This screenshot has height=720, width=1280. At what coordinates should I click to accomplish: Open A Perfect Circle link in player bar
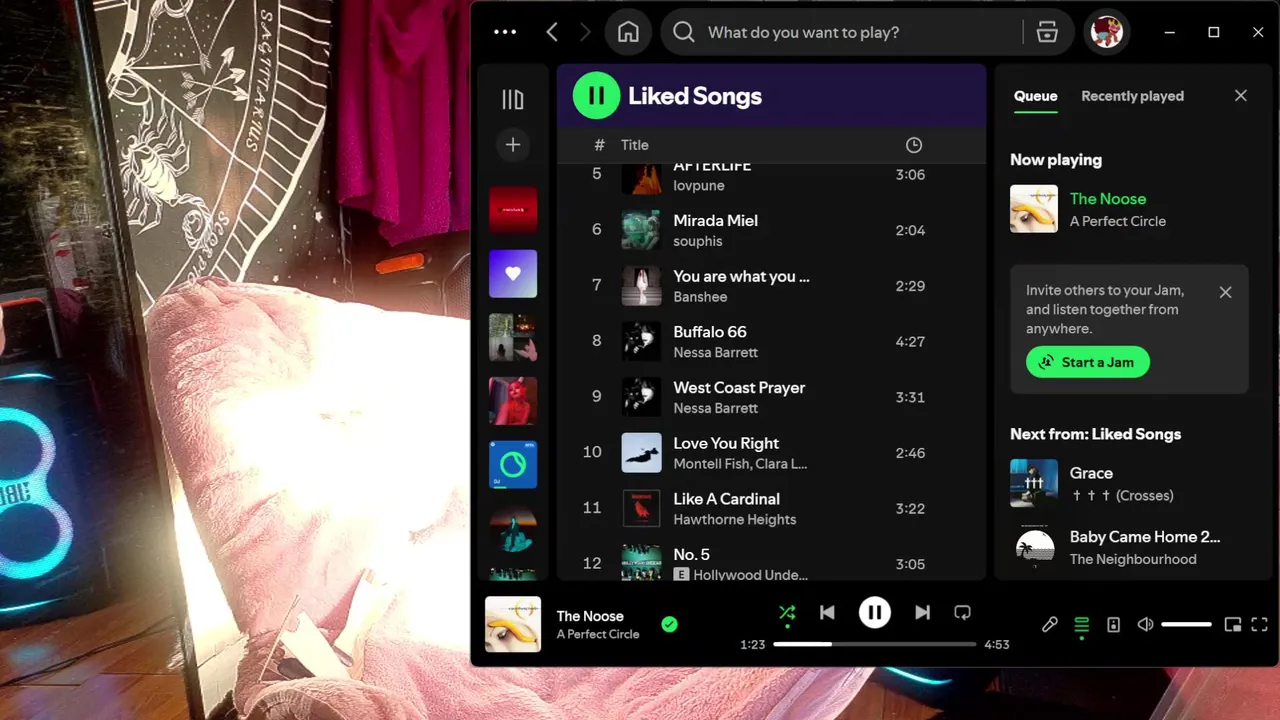pyautogui.click(x=598, y=634)
